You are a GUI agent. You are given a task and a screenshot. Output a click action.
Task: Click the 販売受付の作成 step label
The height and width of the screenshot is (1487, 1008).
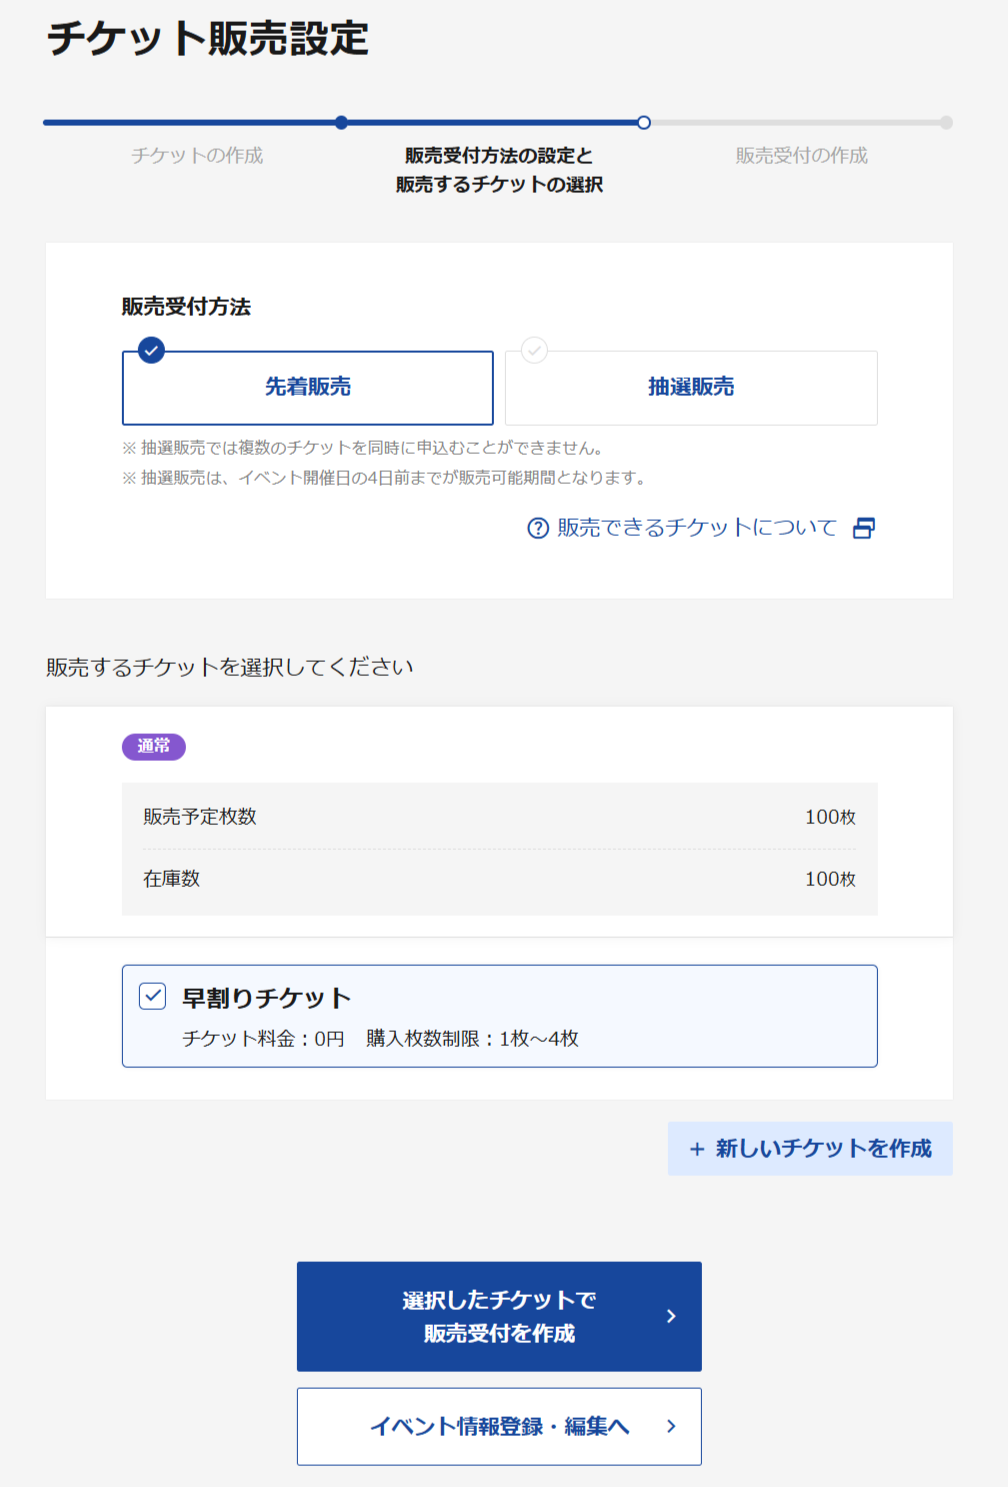coord(800,157)
